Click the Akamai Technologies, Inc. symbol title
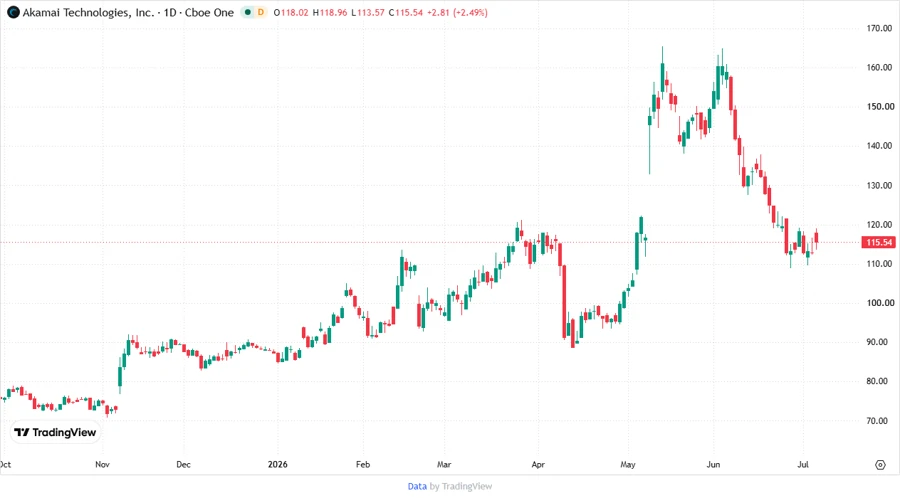 pos(88,12)
